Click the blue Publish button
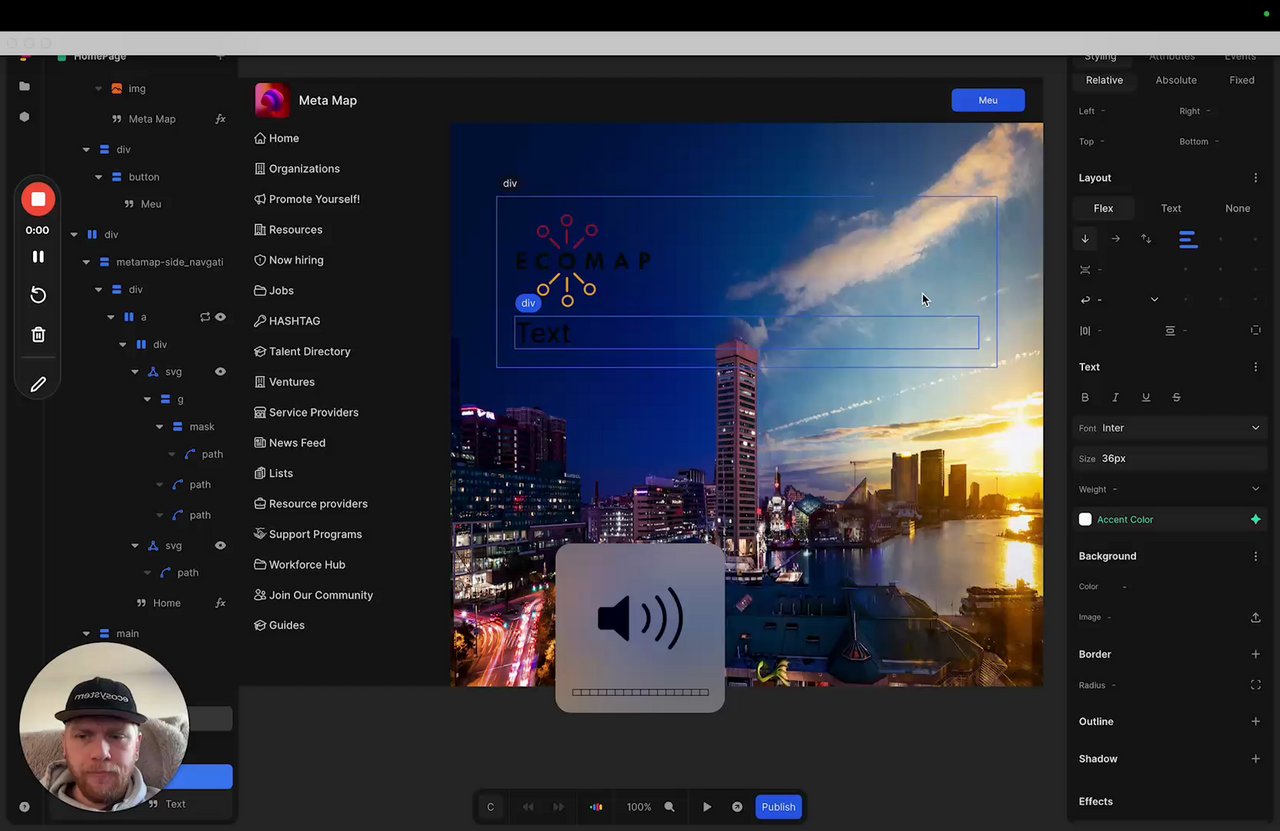This screenshot has height=831, width=1280. coord(778,807)
